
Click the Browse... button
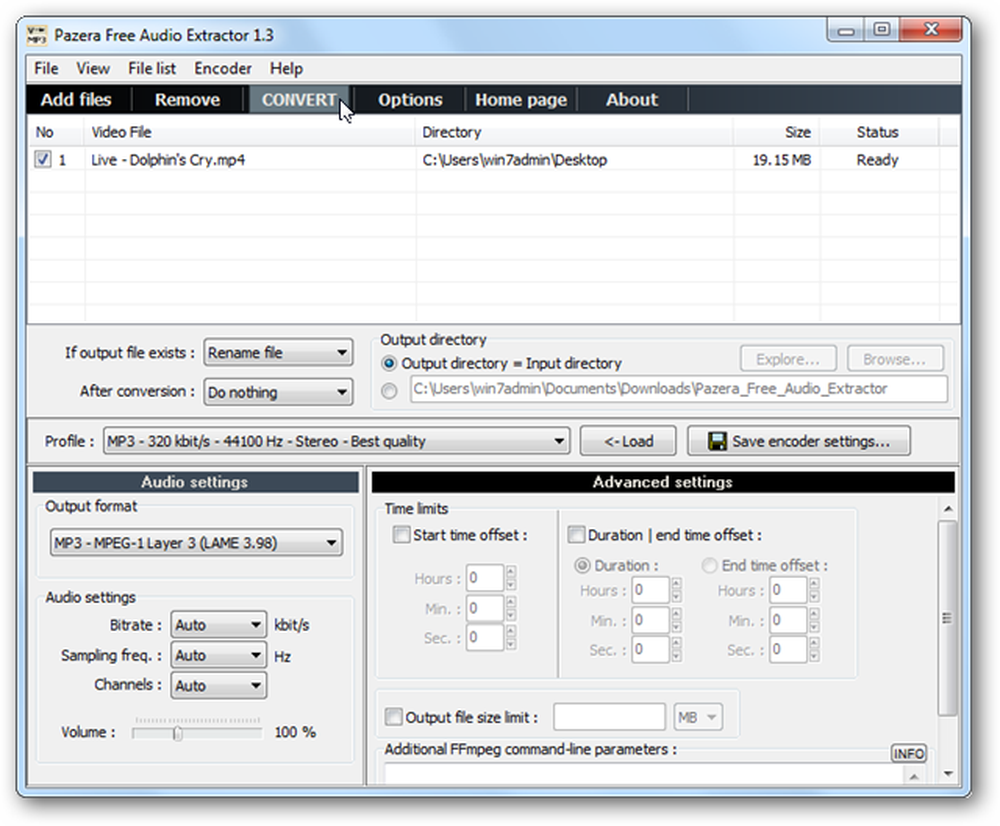[x=895, y=359]
